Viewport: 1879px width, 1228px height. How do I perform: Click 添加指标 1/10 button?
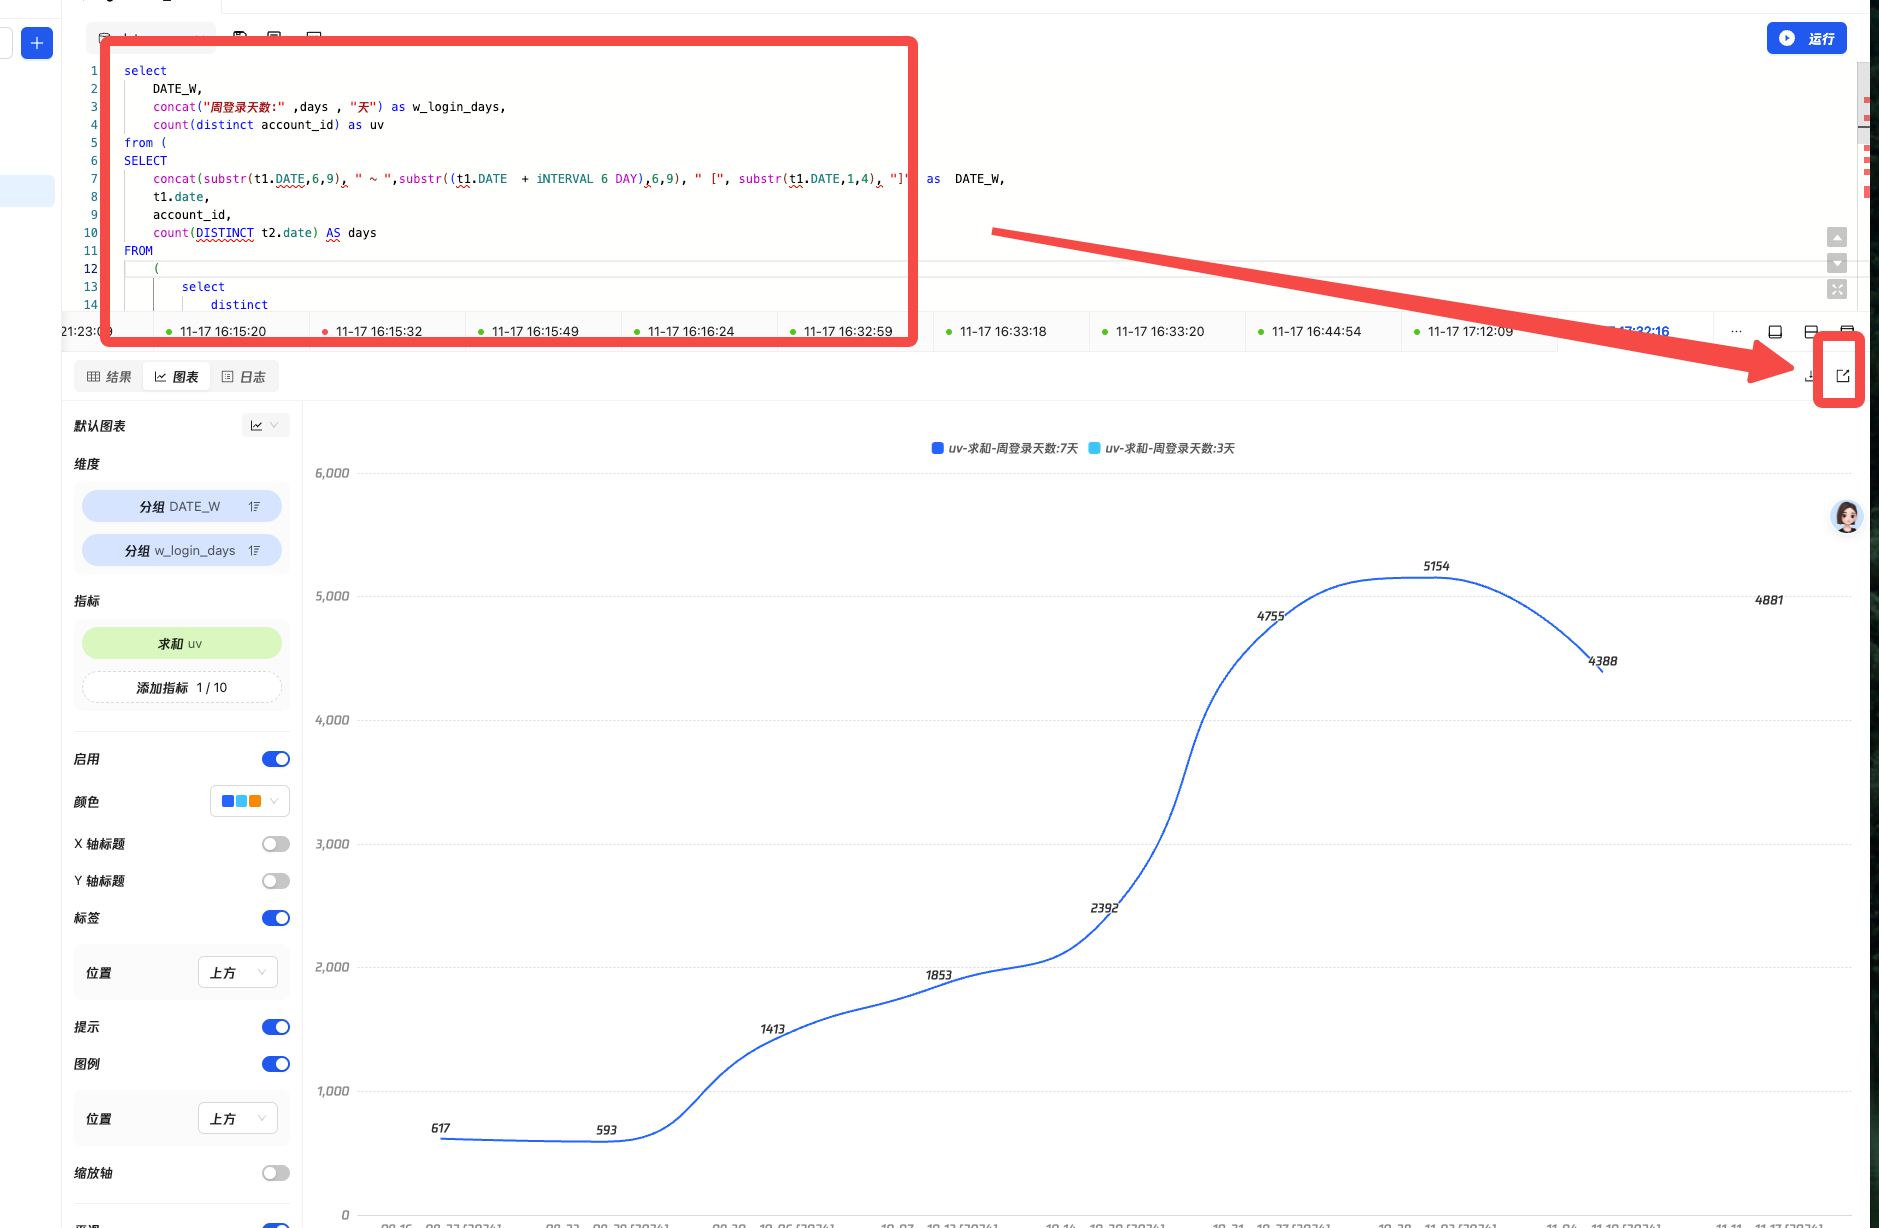pos(182,688)
